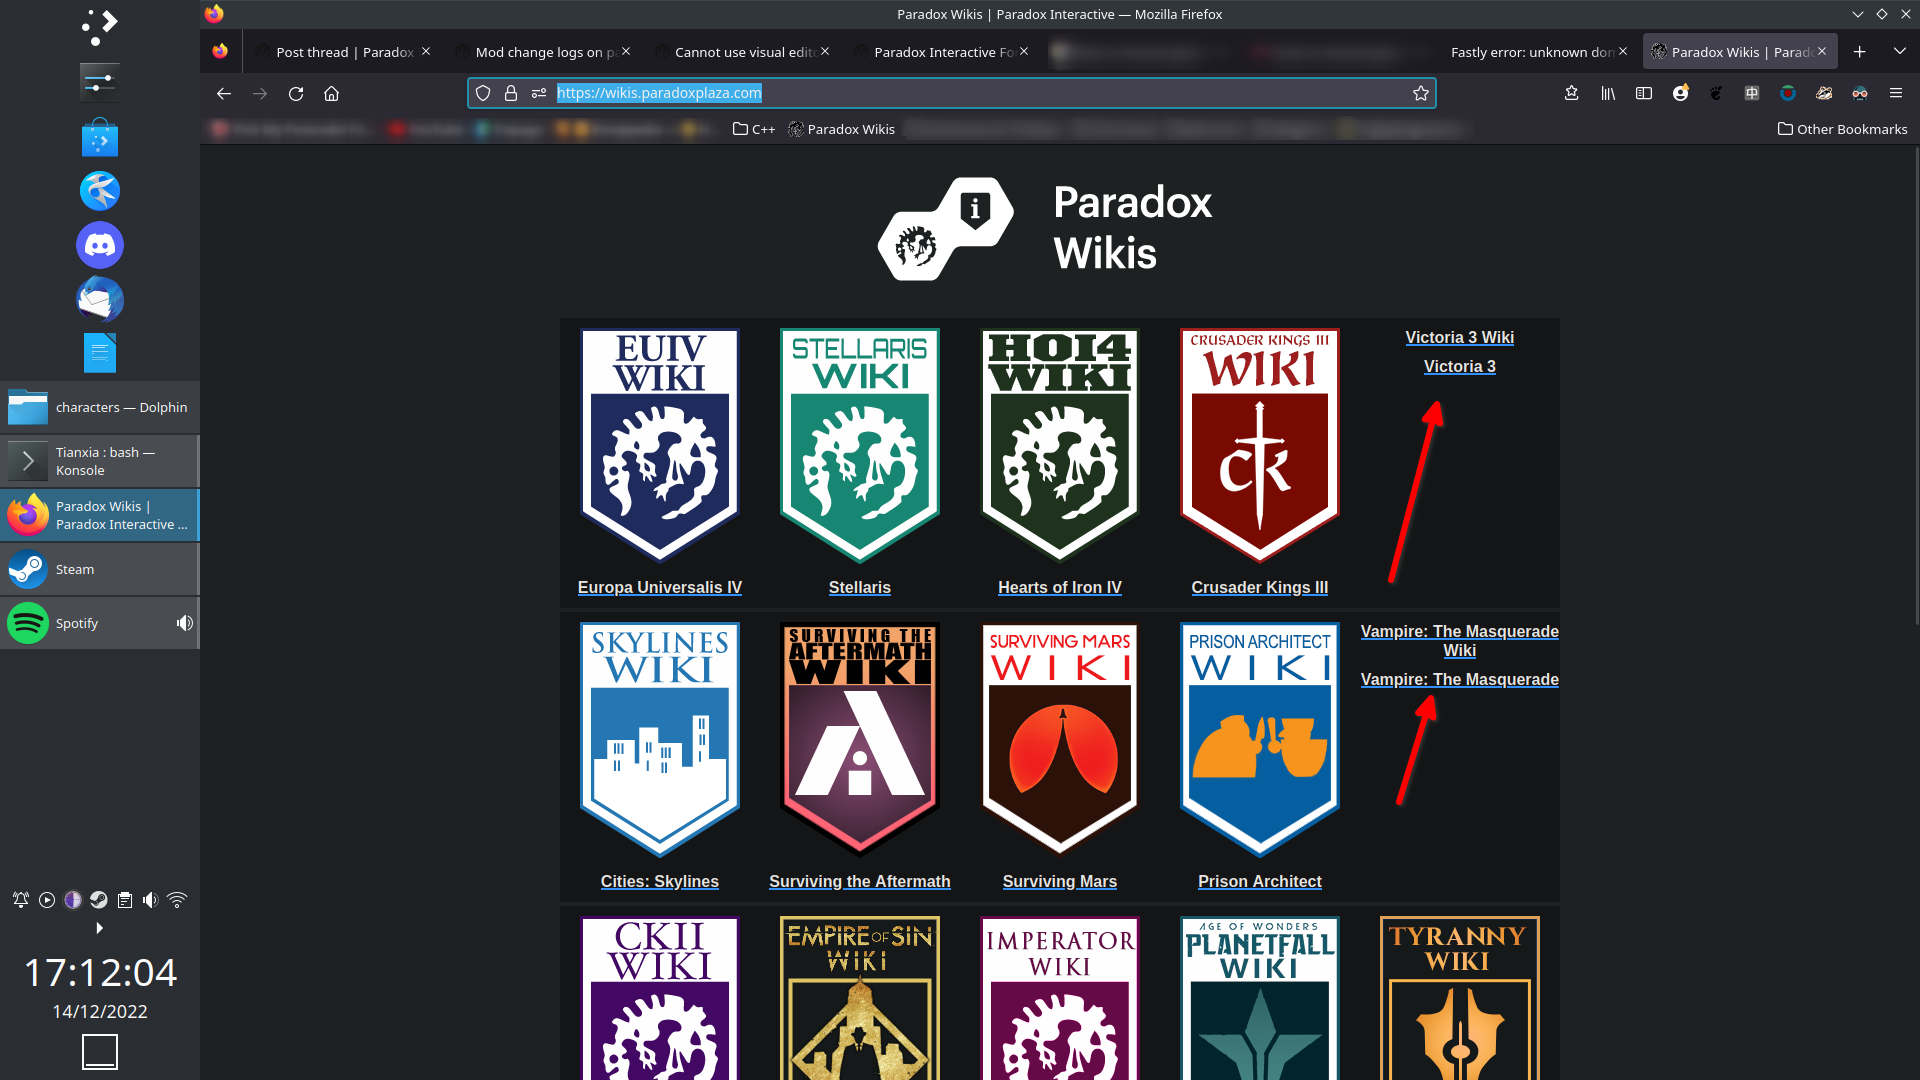Open the C++ bookmarks folder

click(754, 129)
